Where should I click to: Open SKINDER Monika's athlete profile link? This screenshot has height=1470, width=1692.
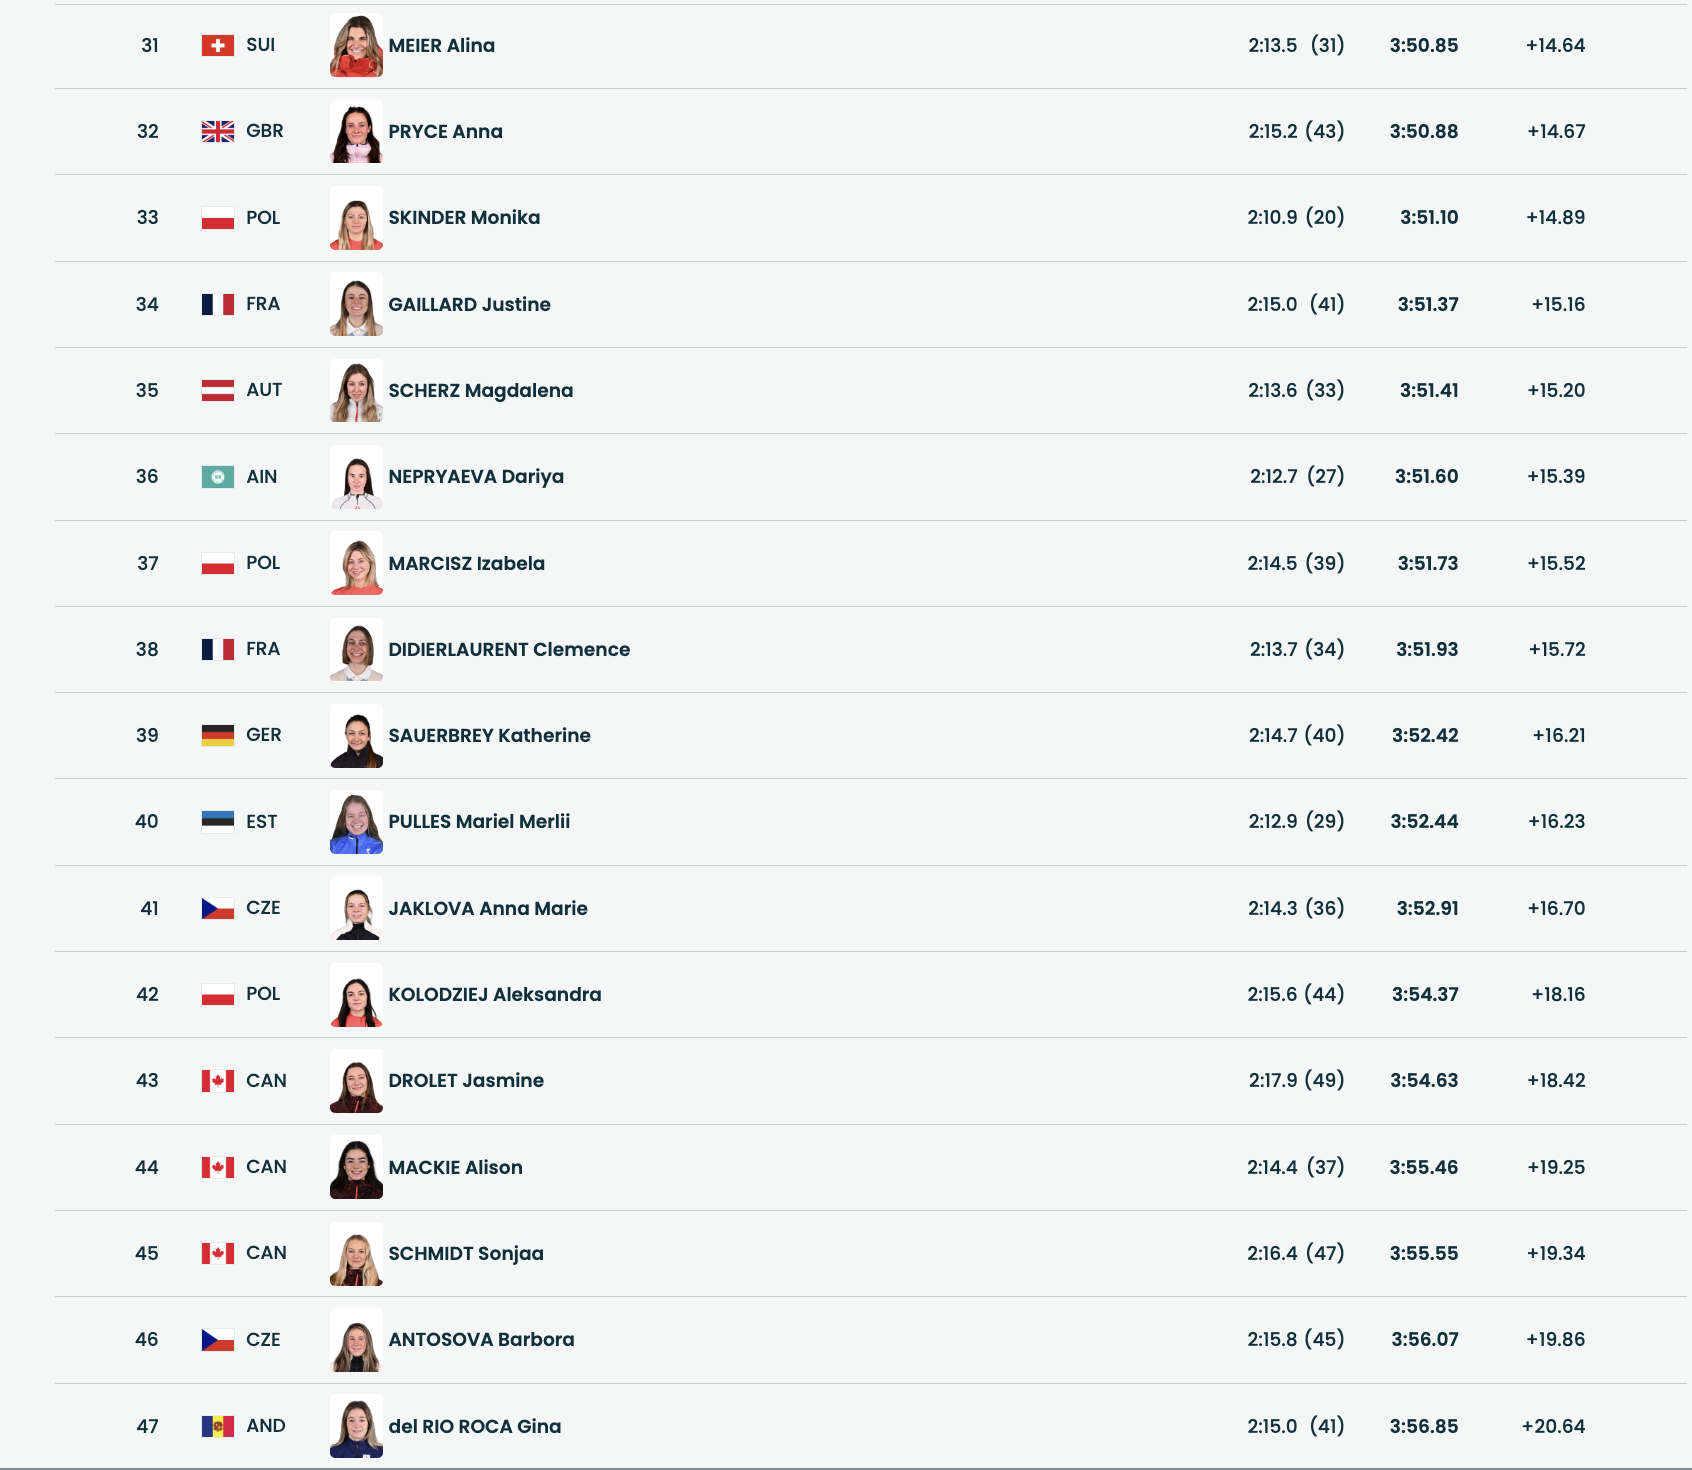[464, 218]
